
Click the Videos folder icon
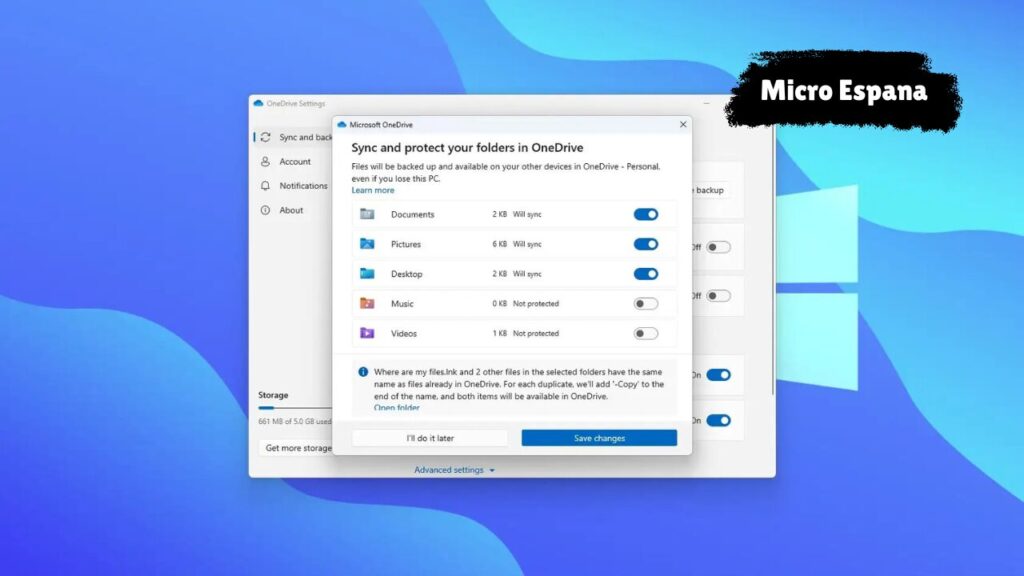pyautogui.click(x=367, y=333)
